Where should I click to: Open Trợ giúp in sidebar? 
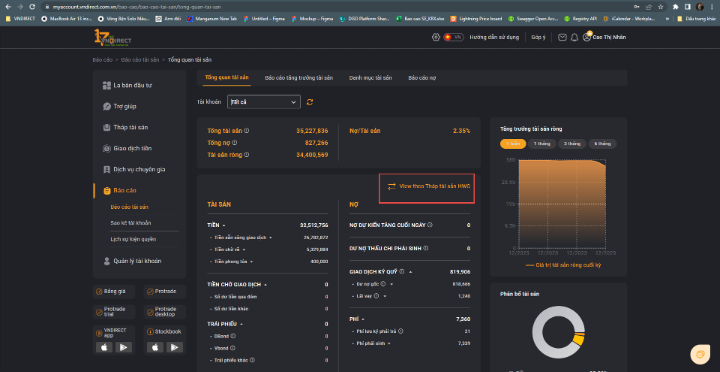(x=119, y=107)
